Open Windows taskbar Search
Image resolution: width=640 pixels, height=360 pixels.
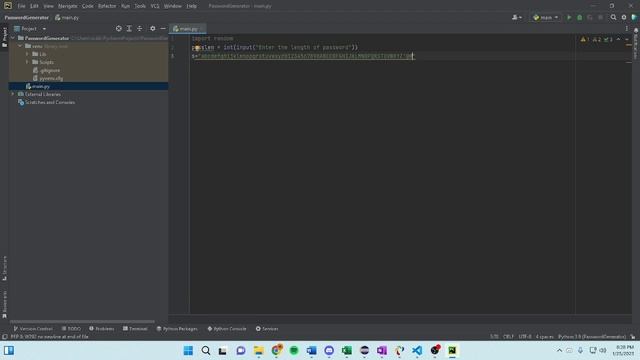coord(206,351)
